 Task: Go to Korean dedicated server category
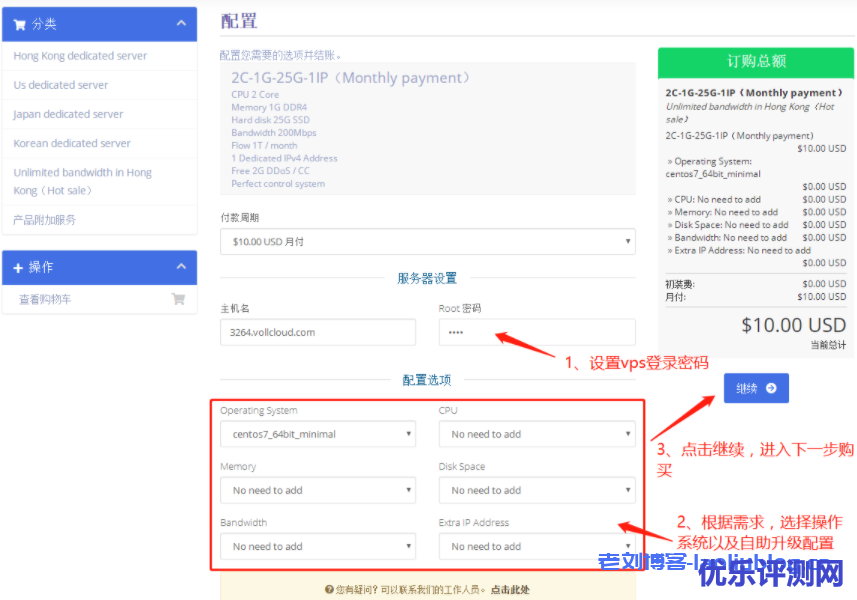[72, 143]
